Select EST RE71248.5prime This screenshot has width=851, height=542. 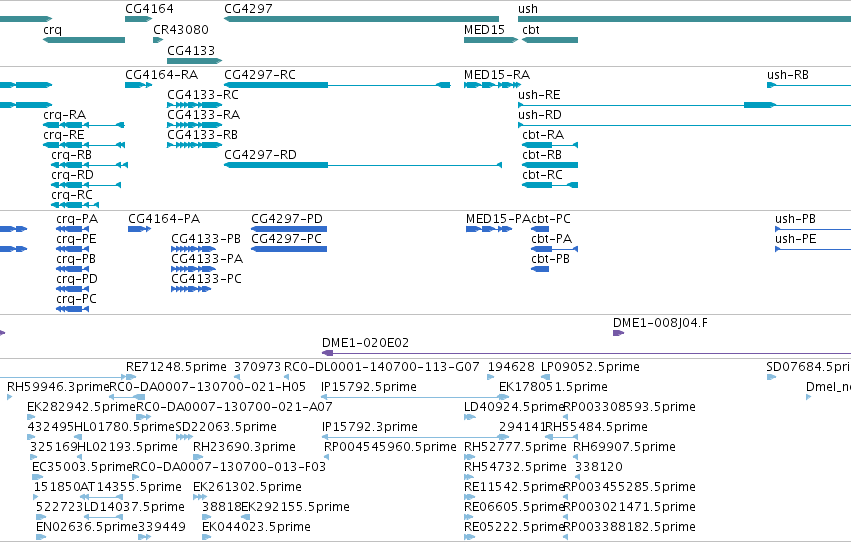(131, 377)
